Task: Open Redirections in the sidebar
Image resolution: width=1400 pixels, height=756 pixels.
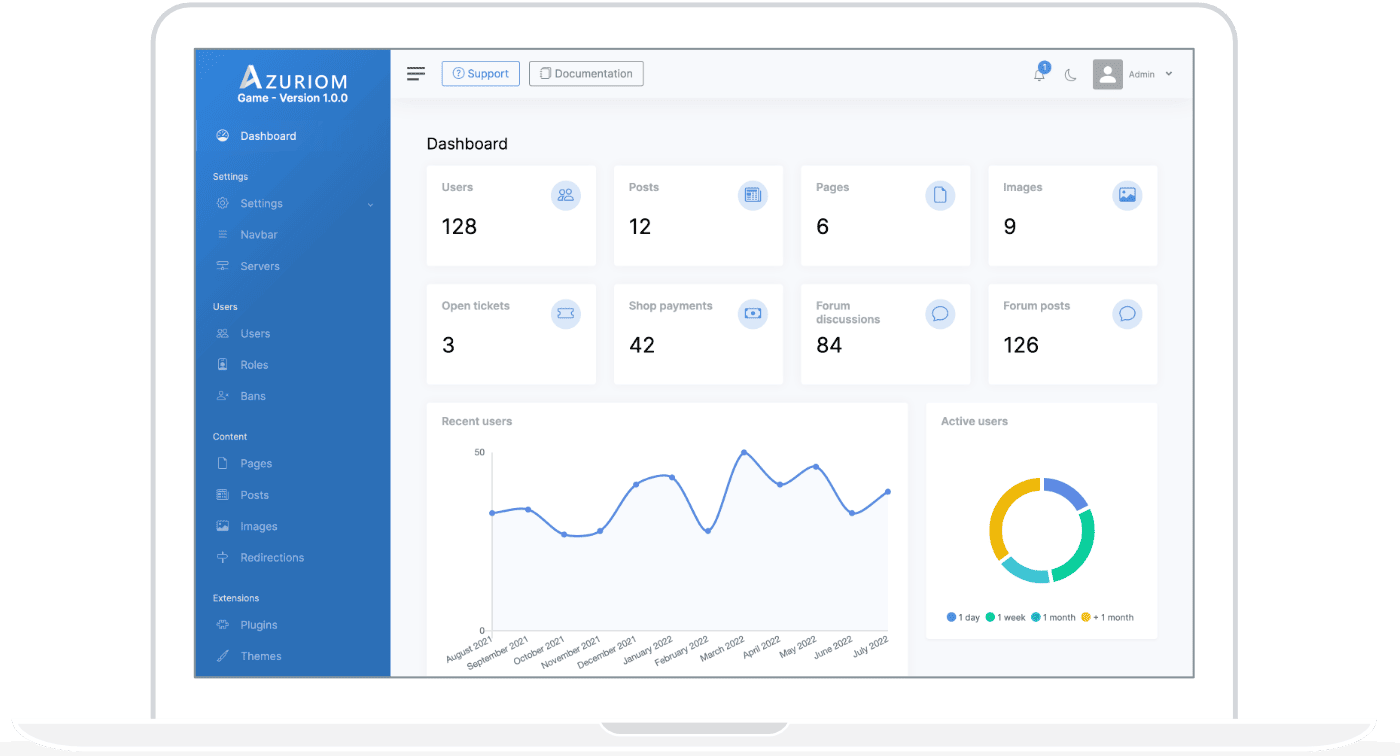Action: (272, 558)
